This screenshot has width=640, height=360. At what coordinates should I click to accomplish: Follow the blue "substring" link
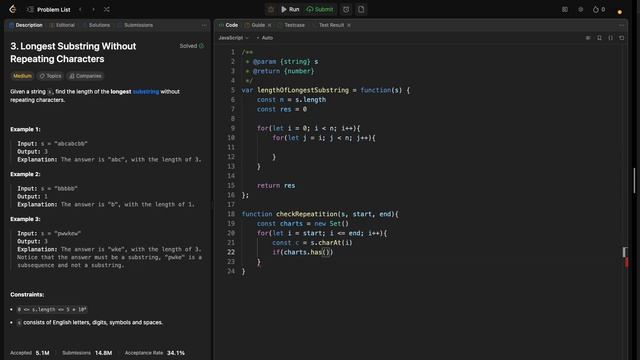tap(146, 91)
